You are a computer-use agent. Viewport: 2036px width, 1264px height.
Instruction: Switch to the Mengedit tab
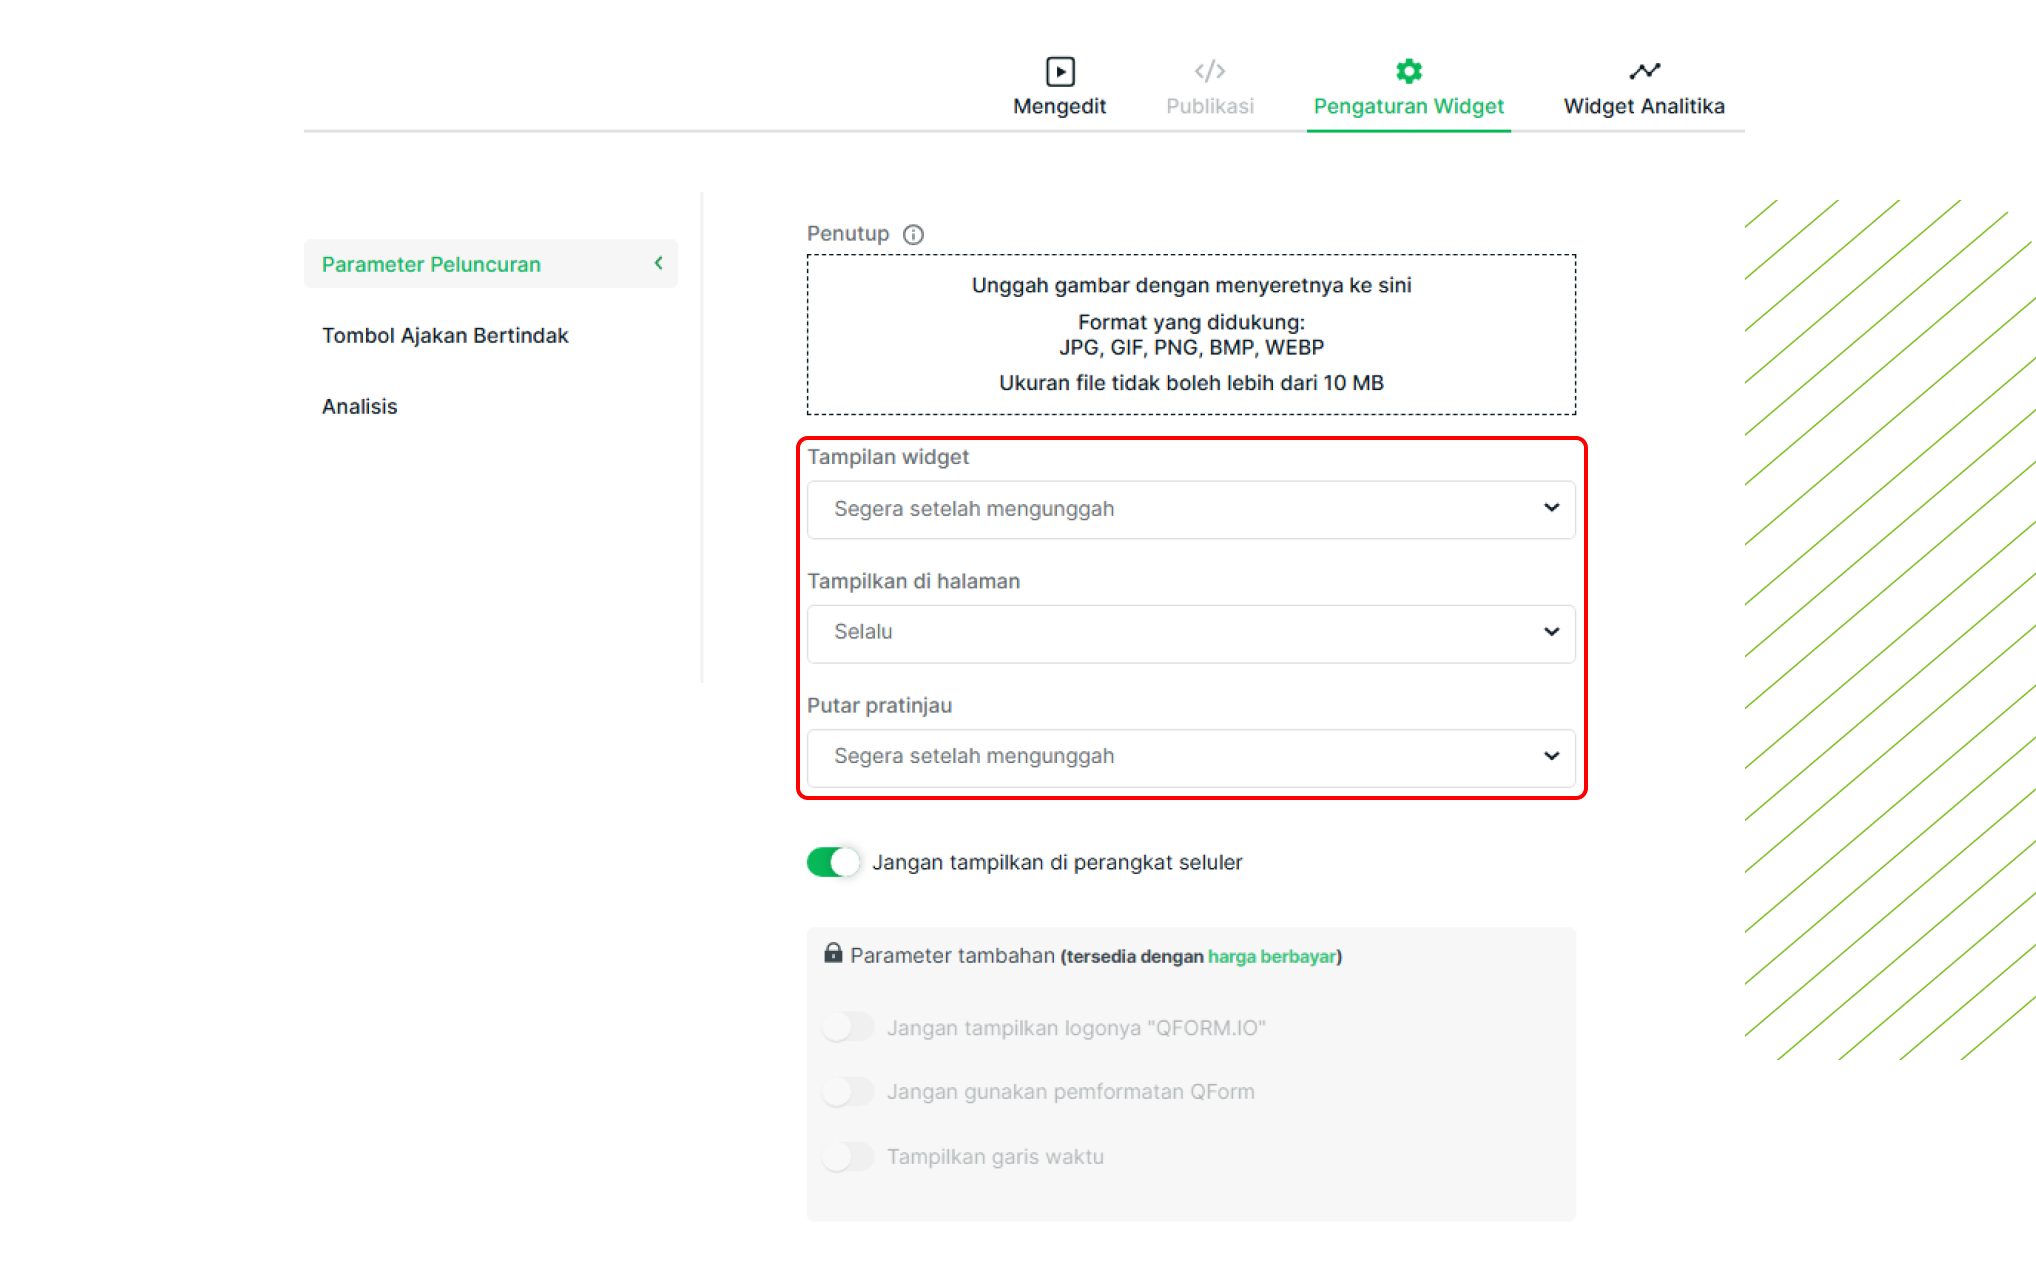pyautogui.click(x=1059, y=106)
